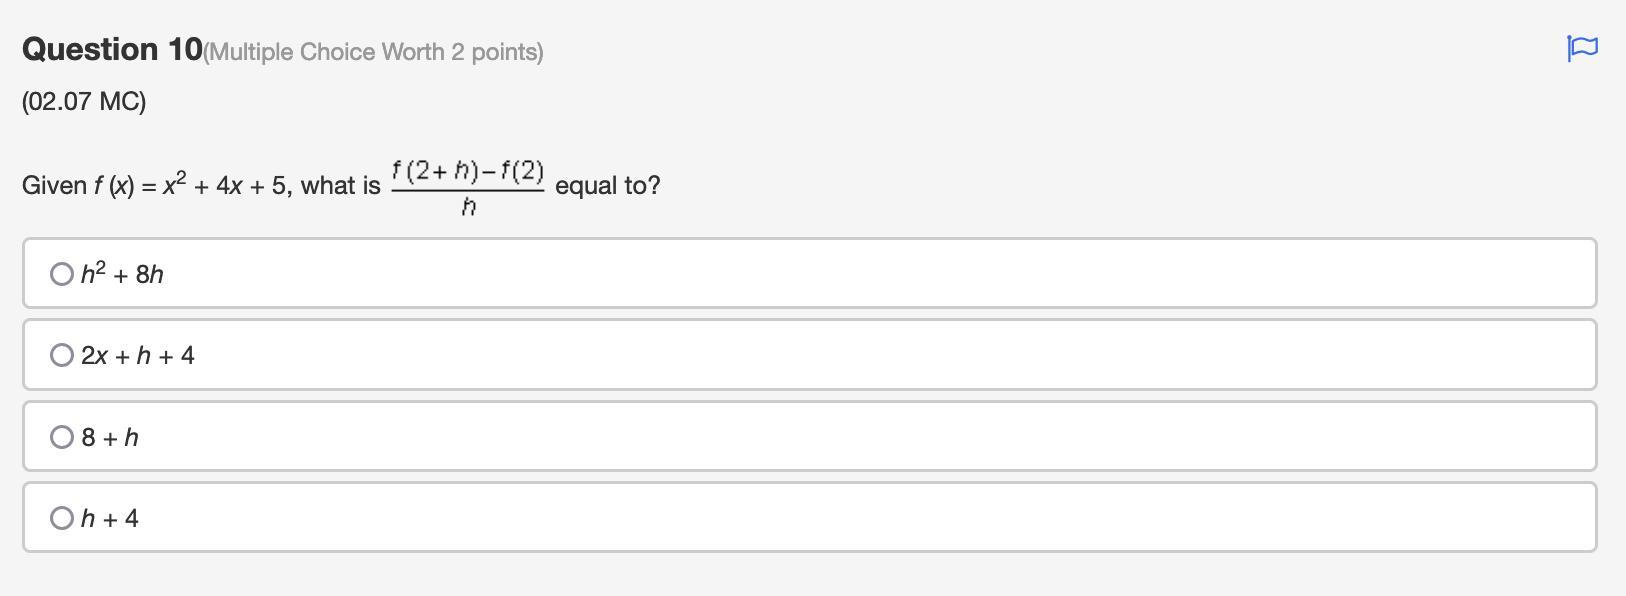The image size is (1626, 596).
Task: Click the middle of the fourth answer box
Action: (810, 517)
